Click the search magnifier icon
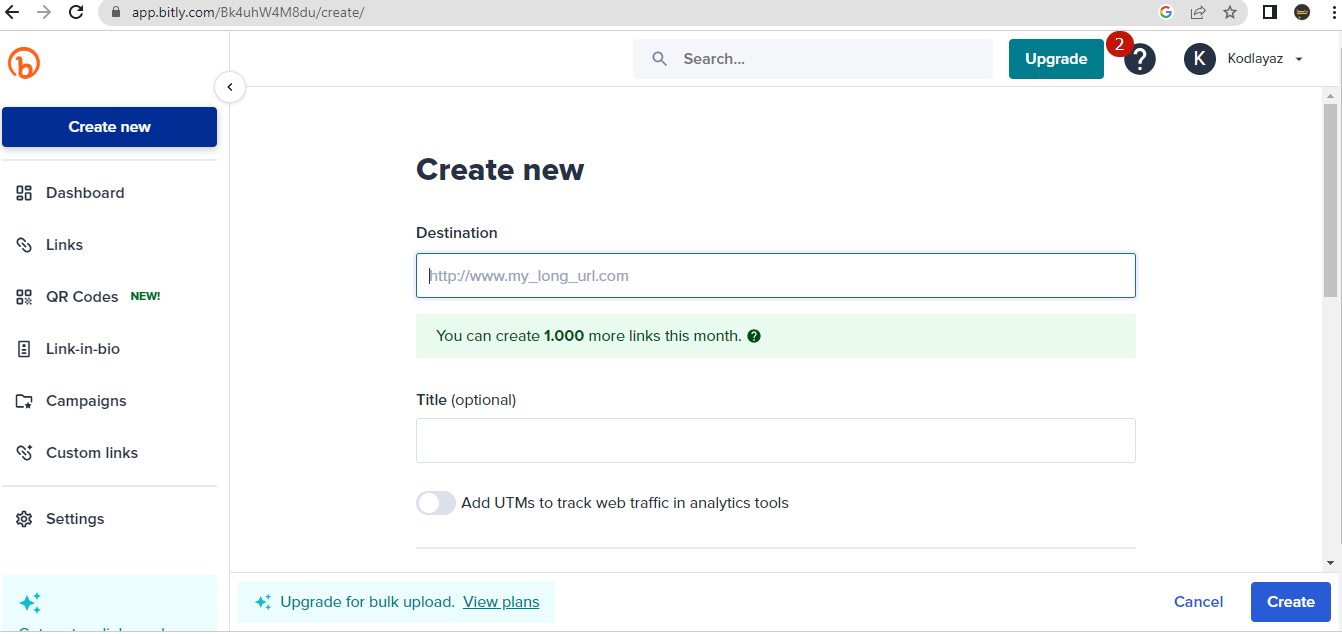Screen dimensions: 1342x634 coord(659,59)
